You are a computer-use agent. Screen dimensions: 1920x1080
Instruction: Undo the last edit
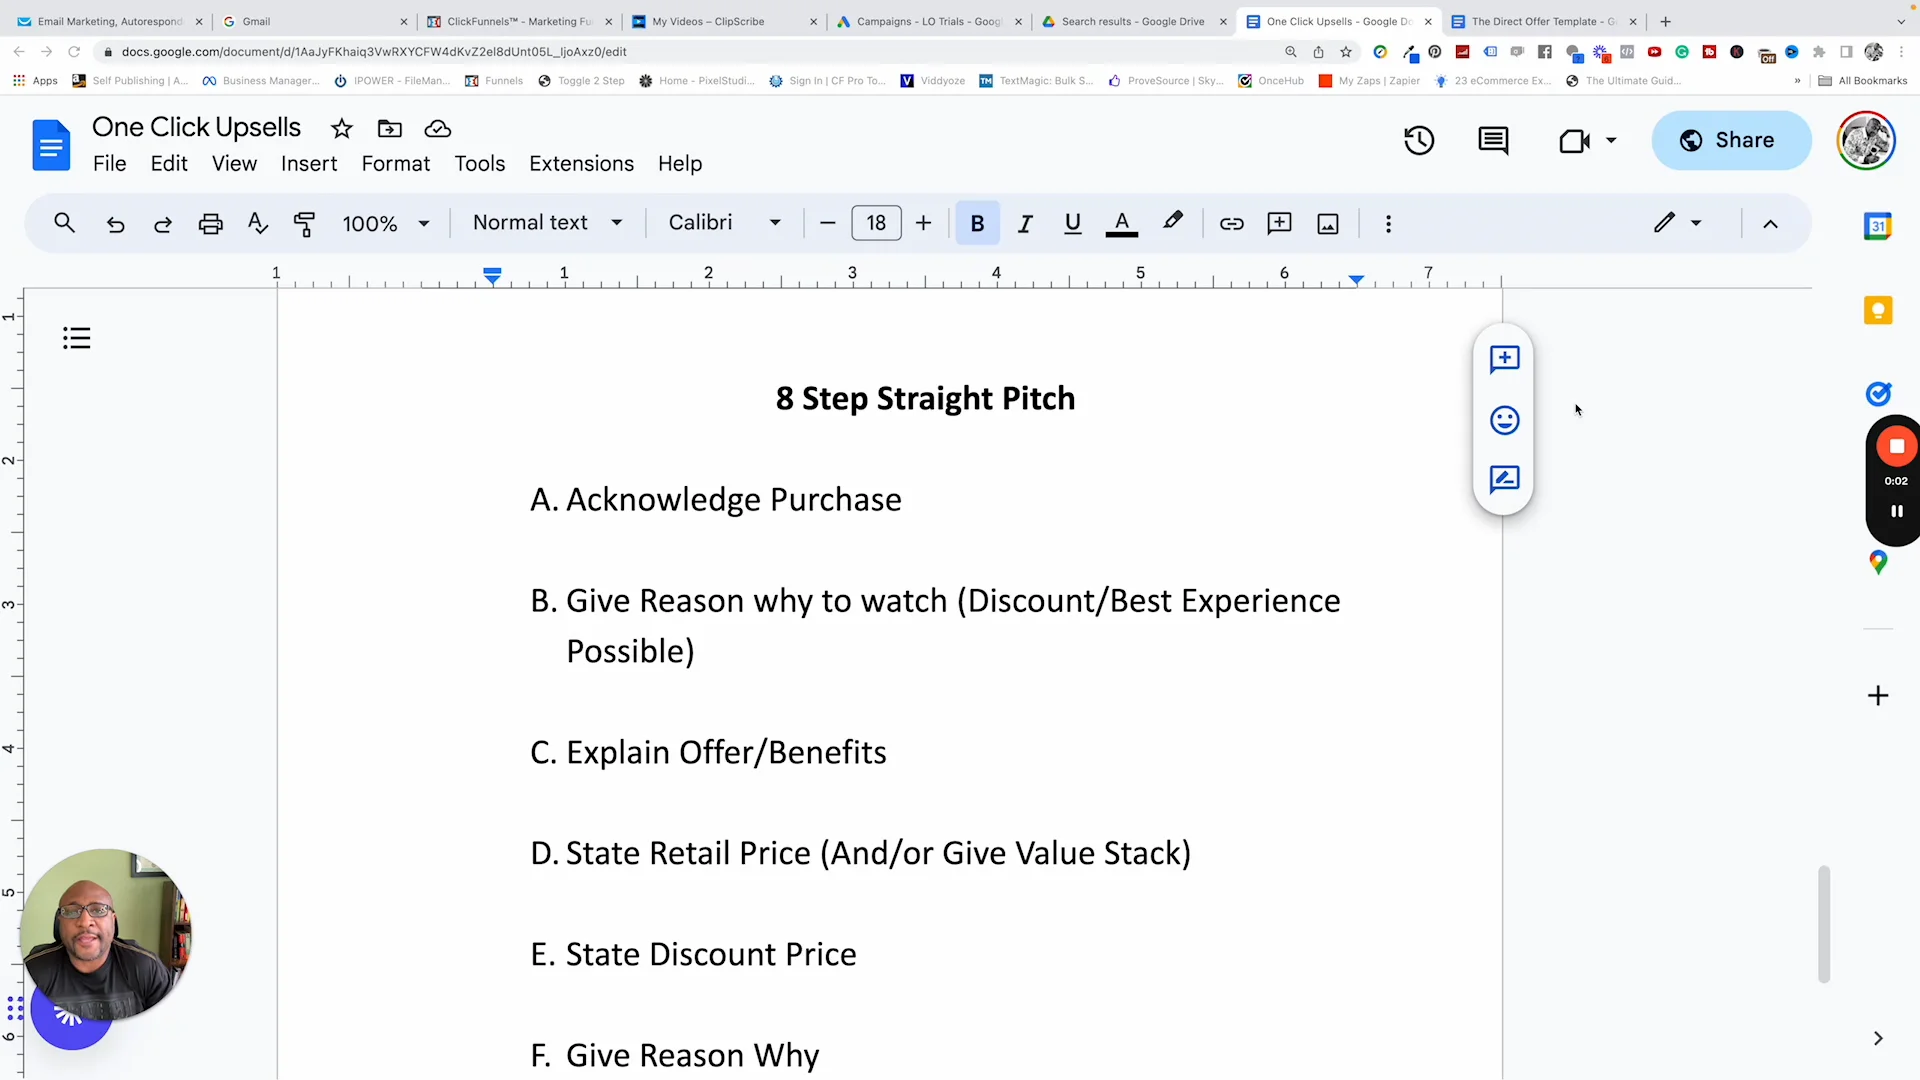click(x=116, y=224)
